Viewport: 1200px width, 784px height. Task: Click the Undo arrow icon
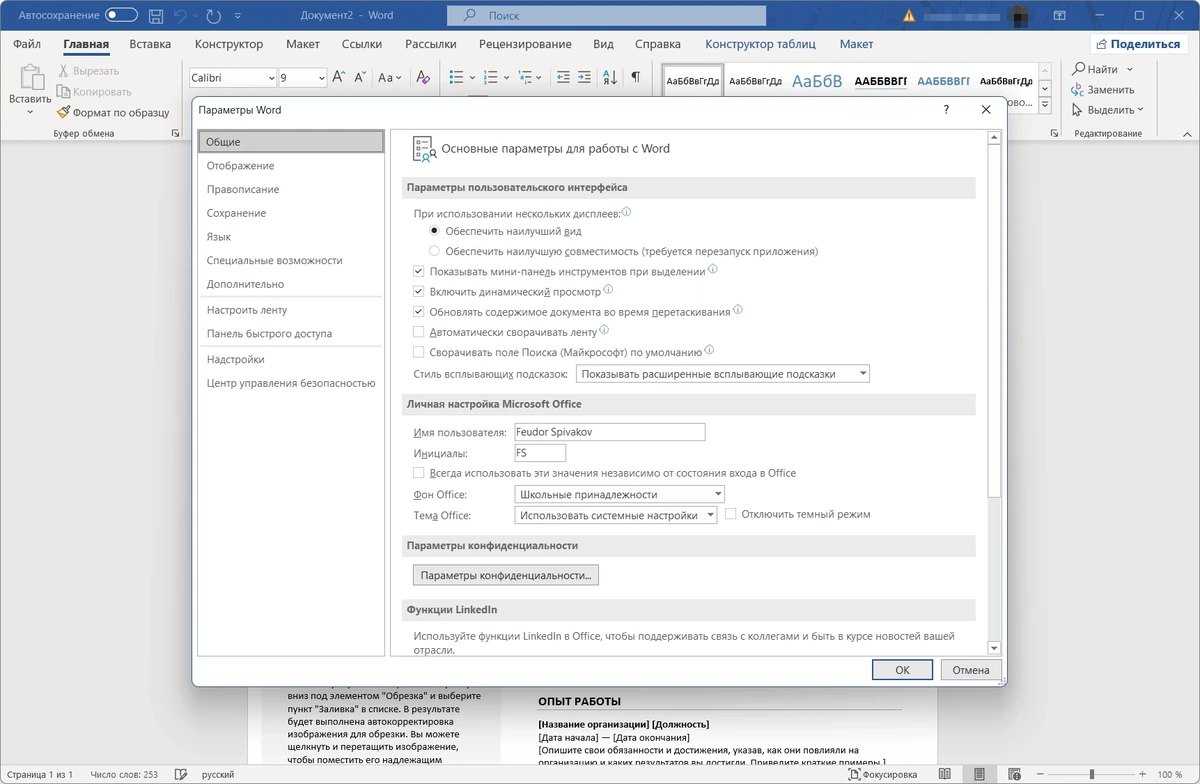tap(181, 16)
